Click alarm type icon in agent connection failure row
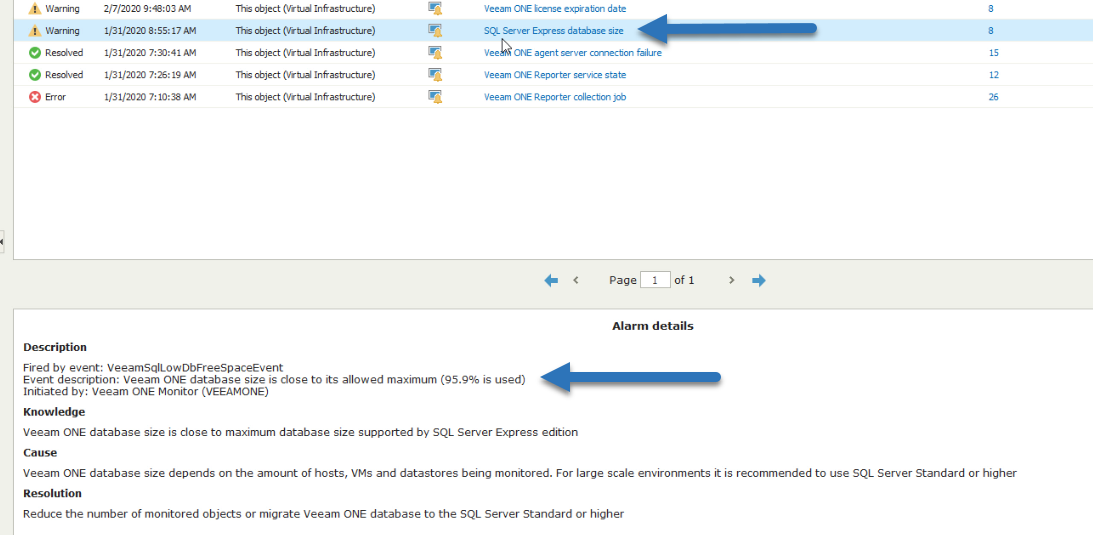1093x535 pixels. point(435,53)
